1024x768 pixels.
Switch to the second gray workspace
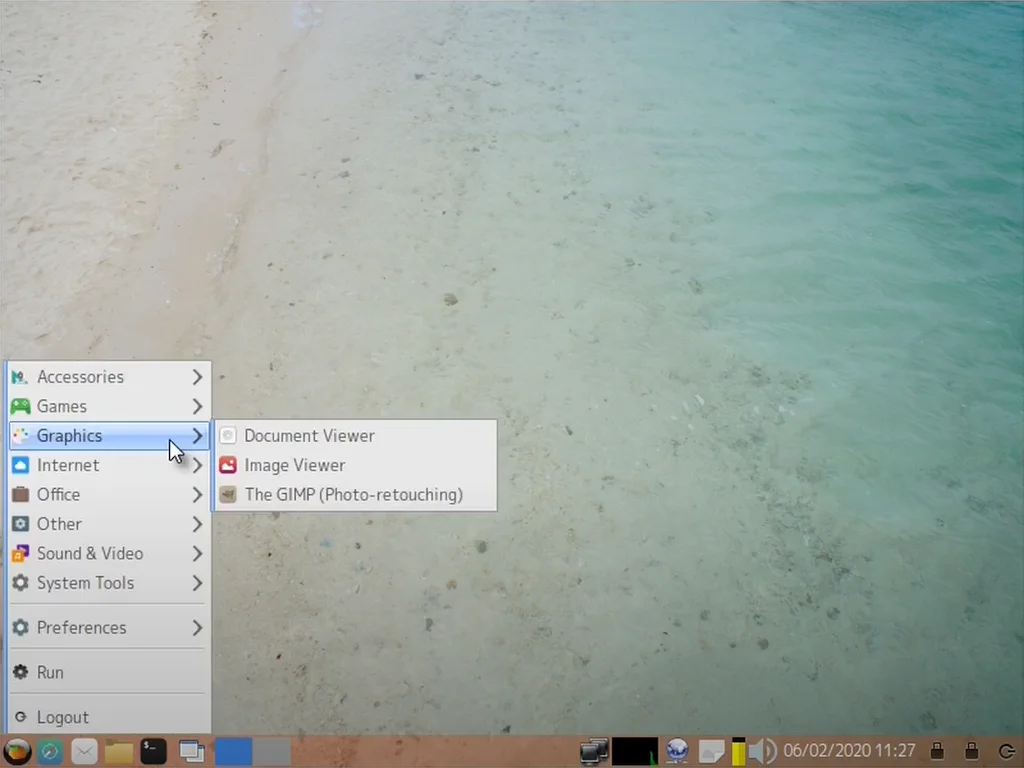(272, 751)
